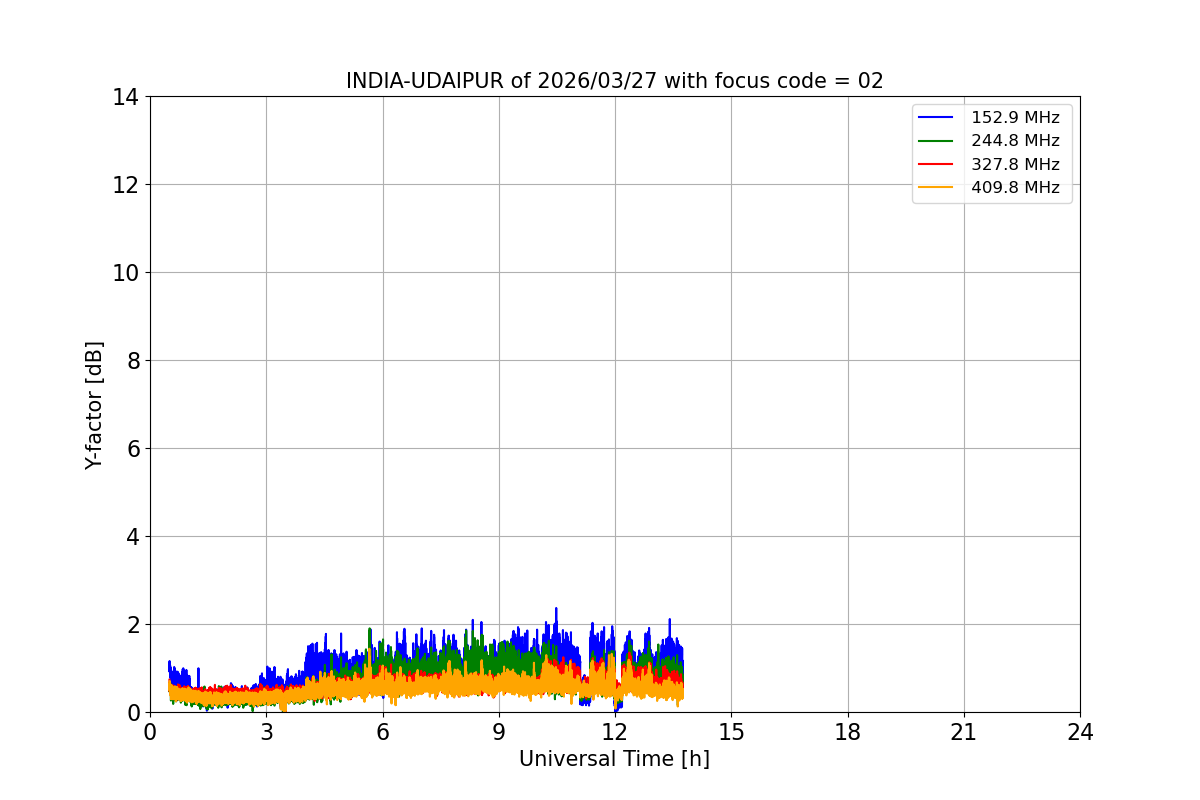Select the 152.9 MHz legend label
Image resolution: width=1200 pixels, height=800 pixels.
point(1015,118)
